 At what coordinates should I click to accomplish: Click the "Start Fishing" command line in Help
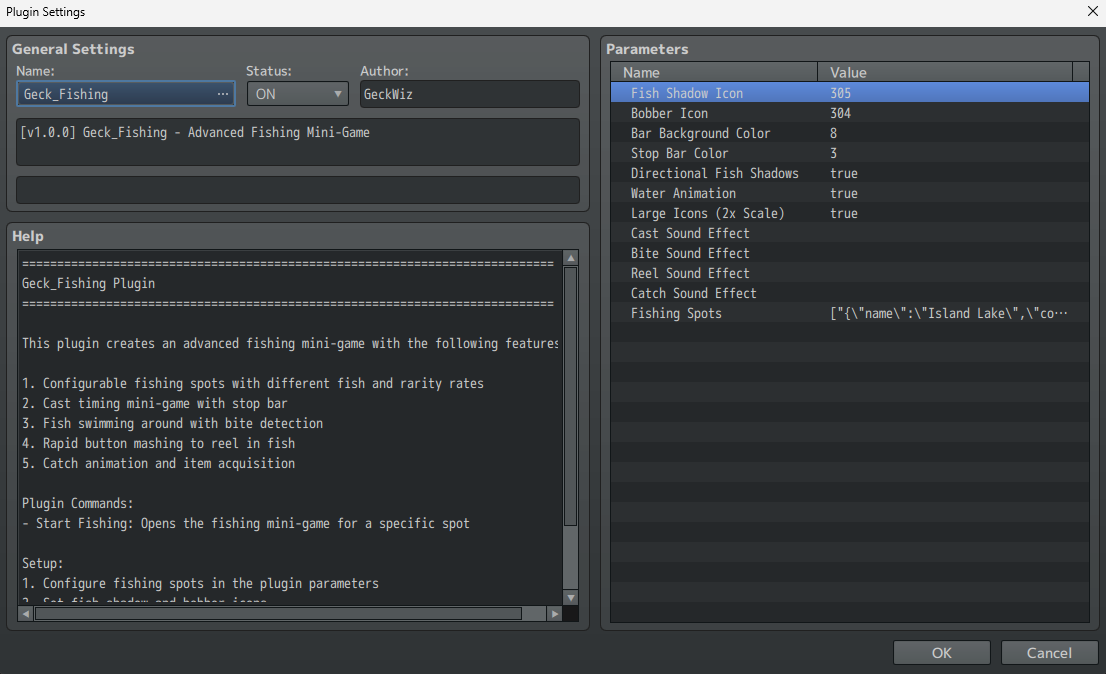[x=245, y=523]
